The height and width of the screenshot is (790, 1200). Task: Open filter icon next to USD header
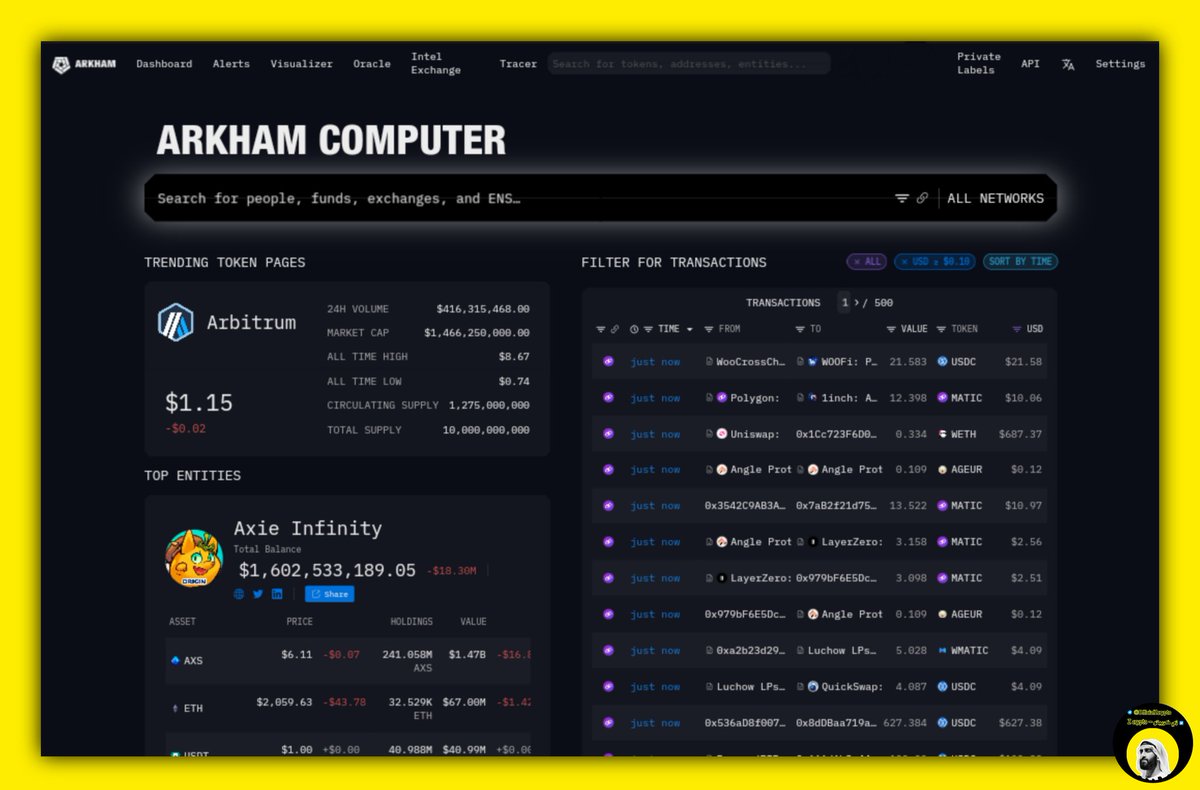click(x=1017, y=329)
